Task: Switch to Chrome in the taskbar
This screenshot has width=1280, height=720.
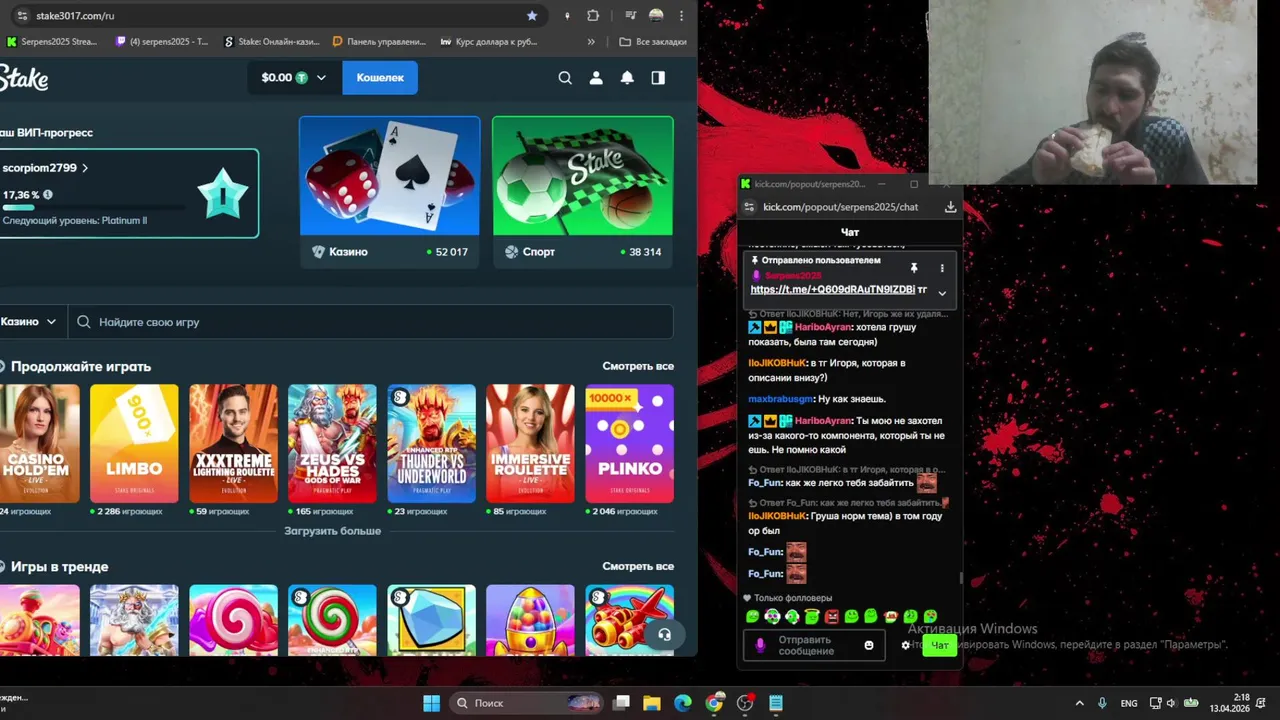Action: [714, 703]
